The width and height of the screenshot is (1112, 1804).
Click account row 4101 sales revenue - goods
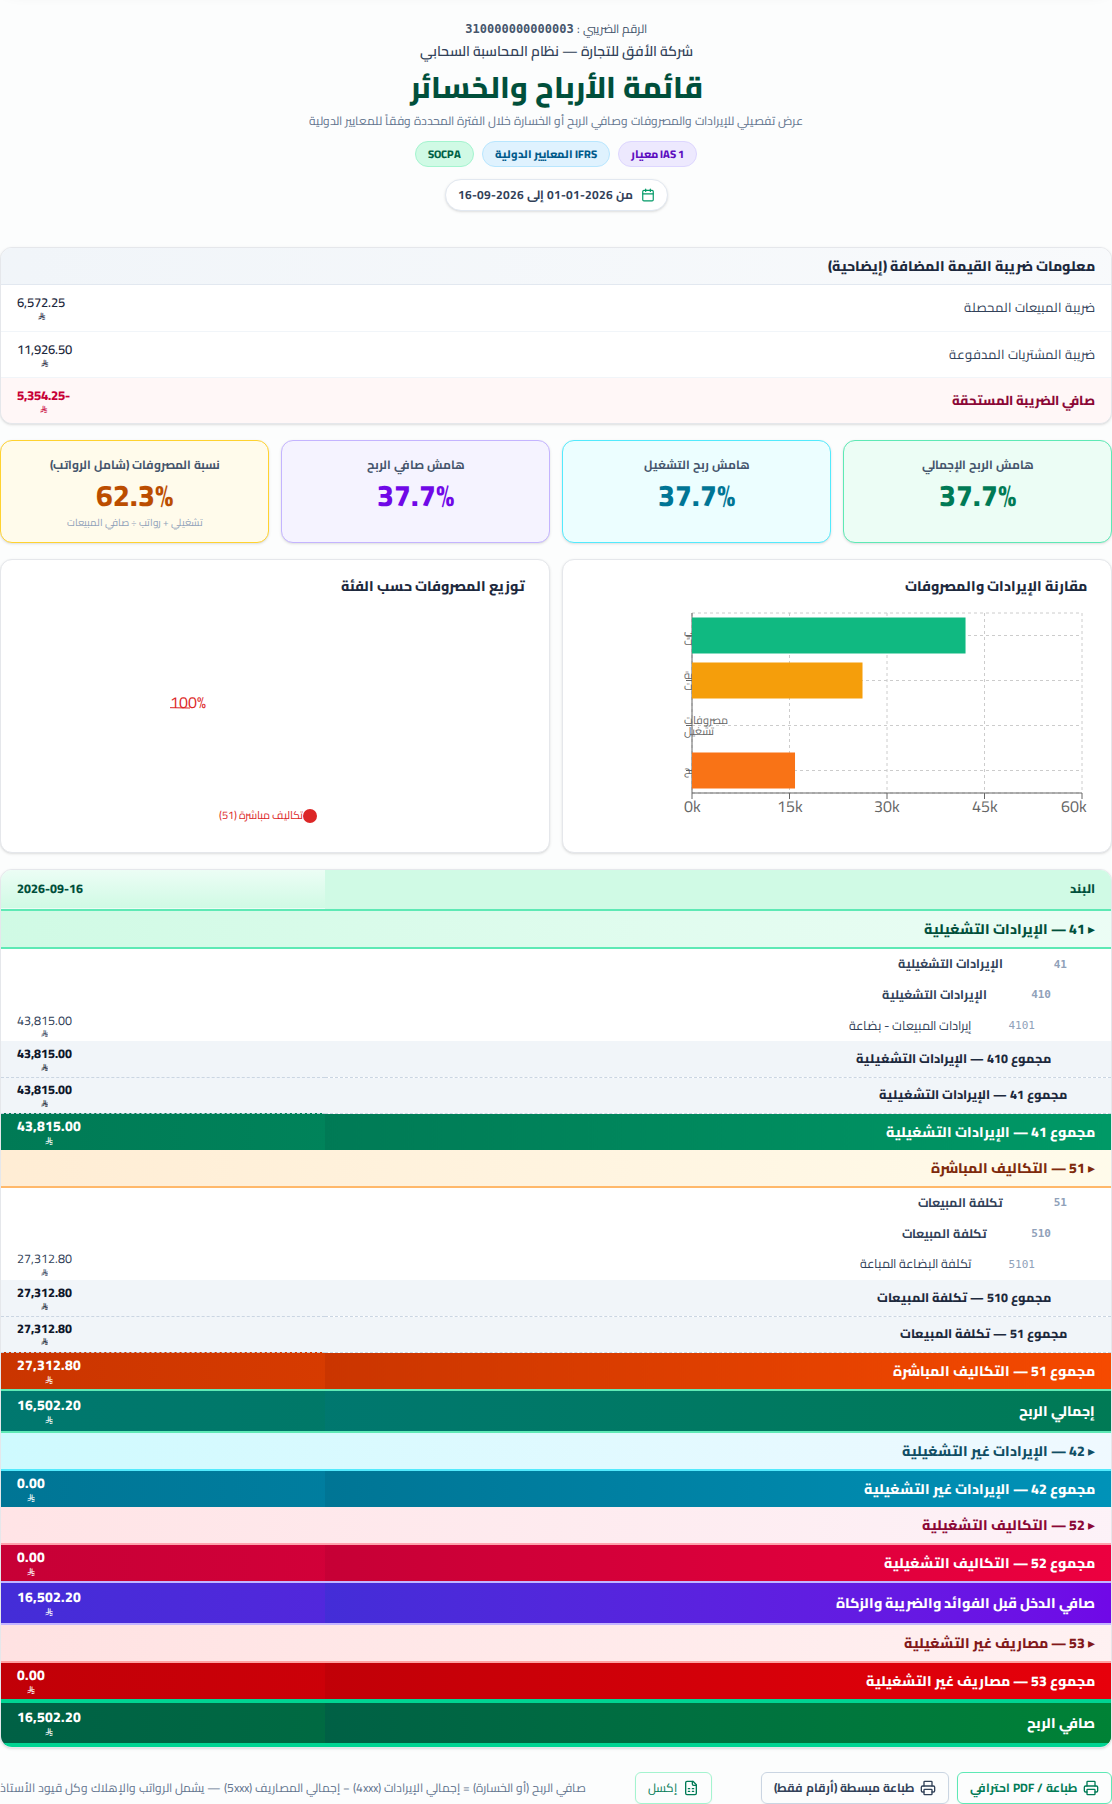[556, 1025]
